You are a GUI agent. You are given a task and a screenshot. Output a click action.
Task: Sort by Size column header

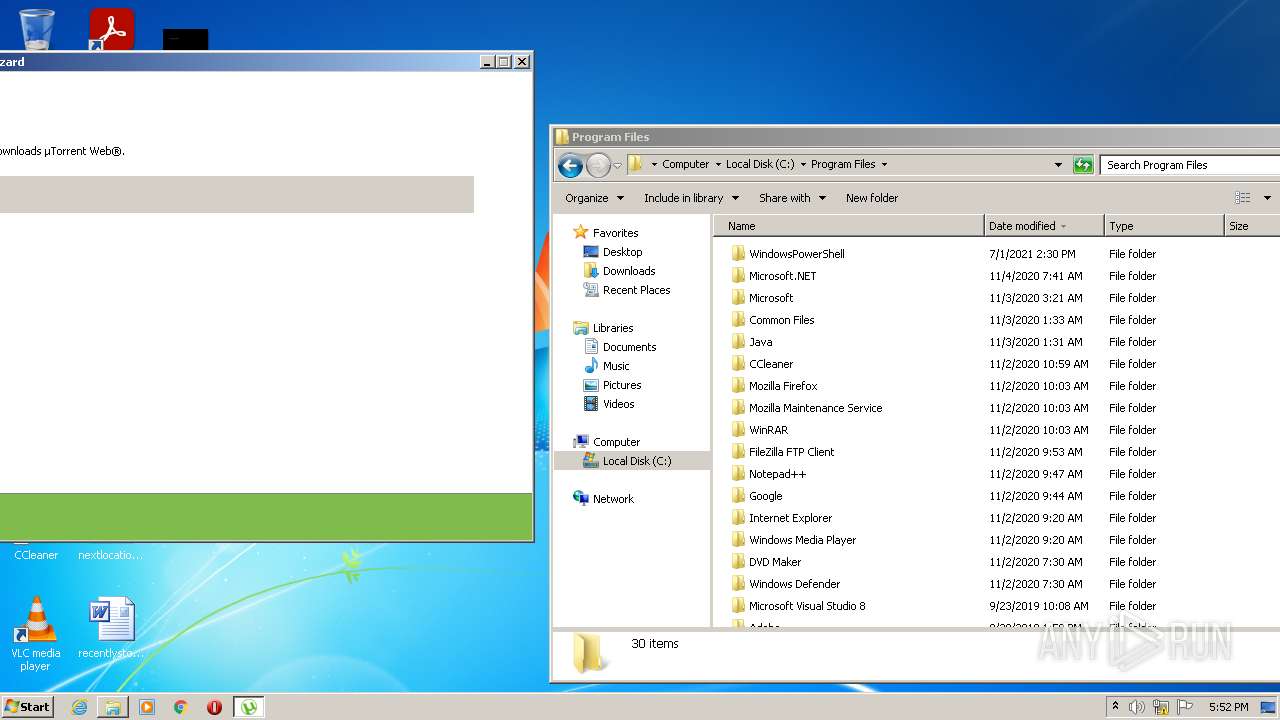click(x=1252, y=226)
